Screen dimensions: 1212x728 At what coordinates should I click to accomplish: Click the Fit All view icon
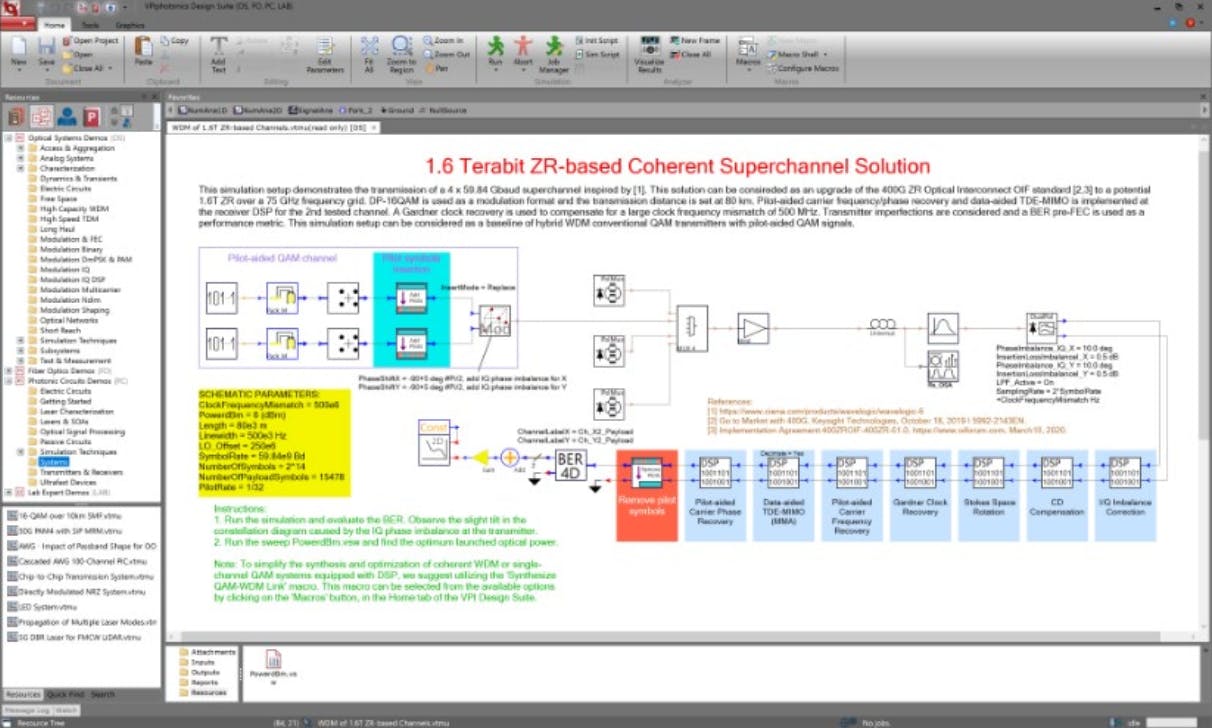click(369, 52)
